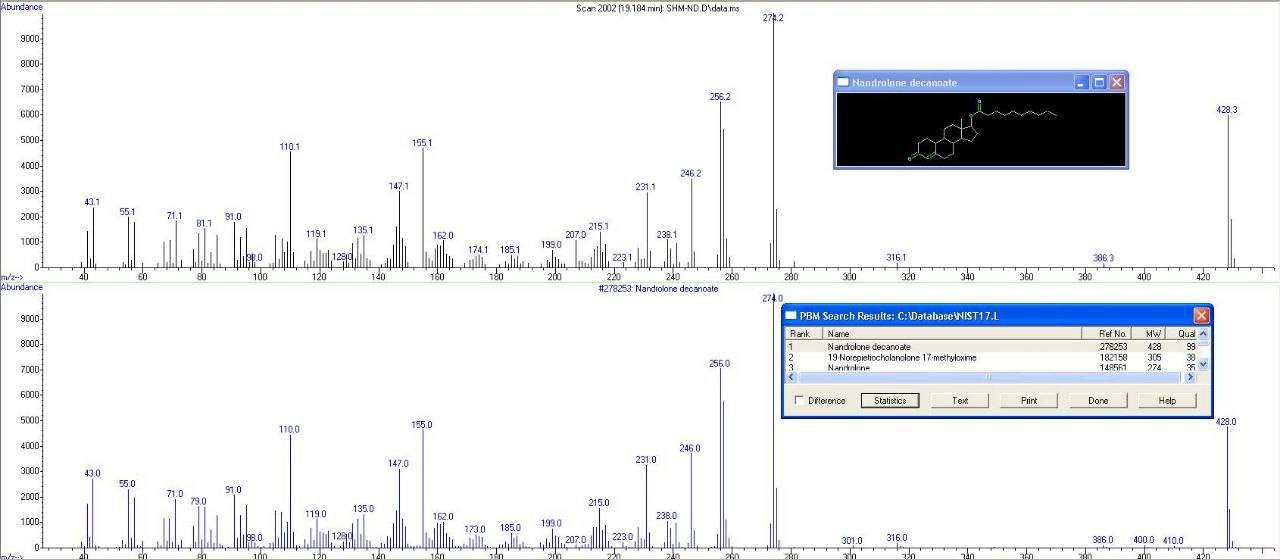Click the horizontal scrollbar left arrow

tap(793, 377)
